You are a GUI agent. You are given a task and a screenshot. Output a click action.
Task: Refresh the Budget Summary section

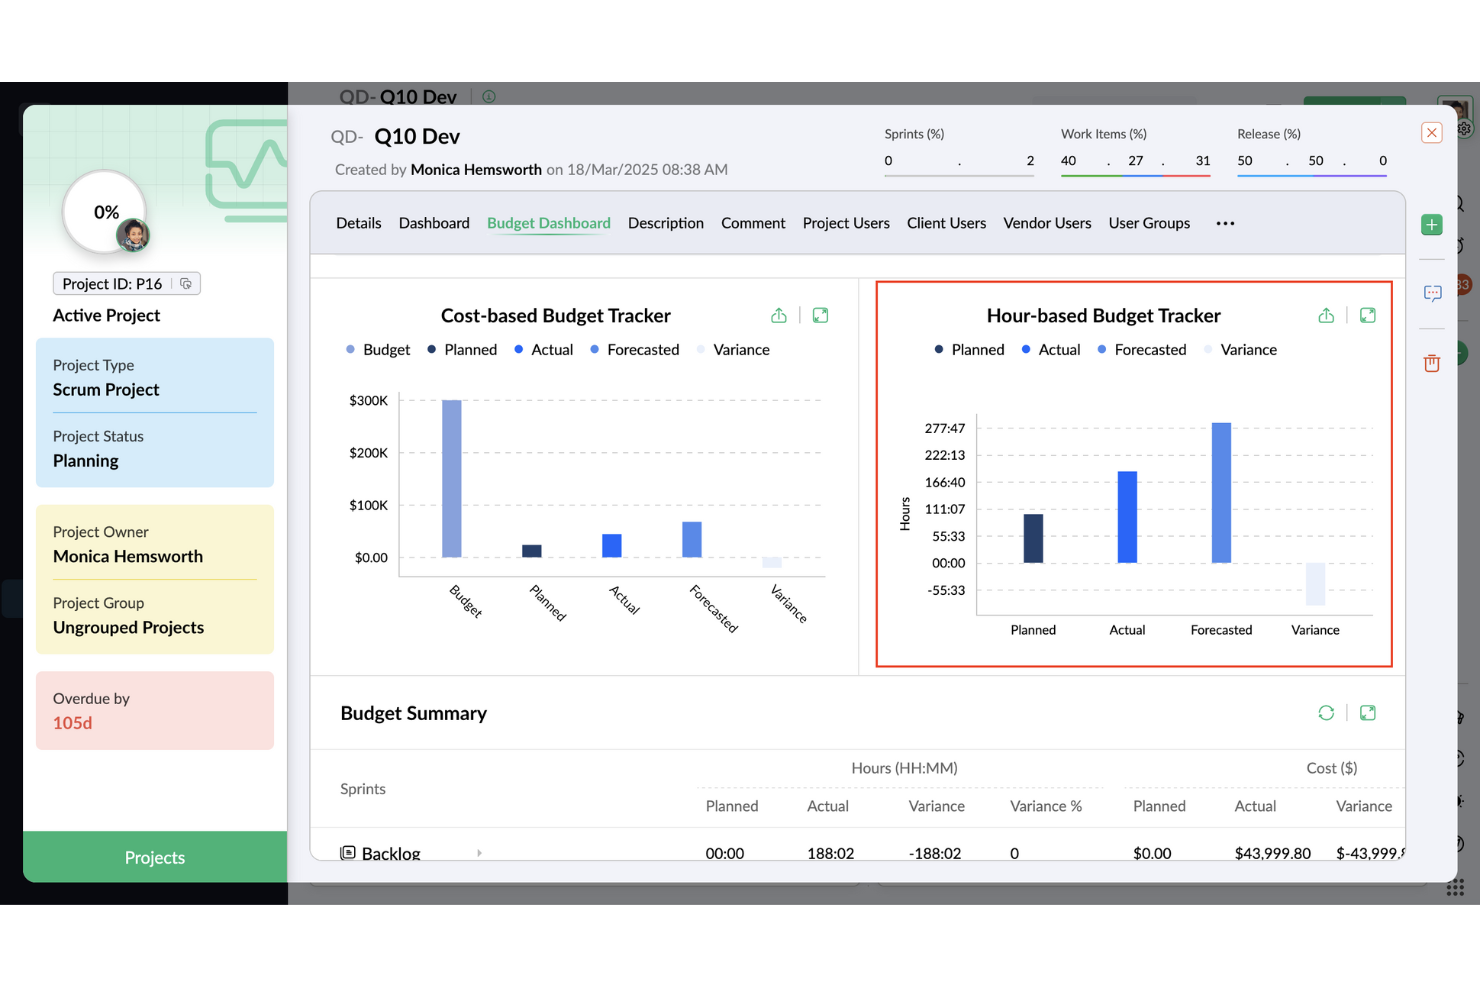(x=1326, y=712)
